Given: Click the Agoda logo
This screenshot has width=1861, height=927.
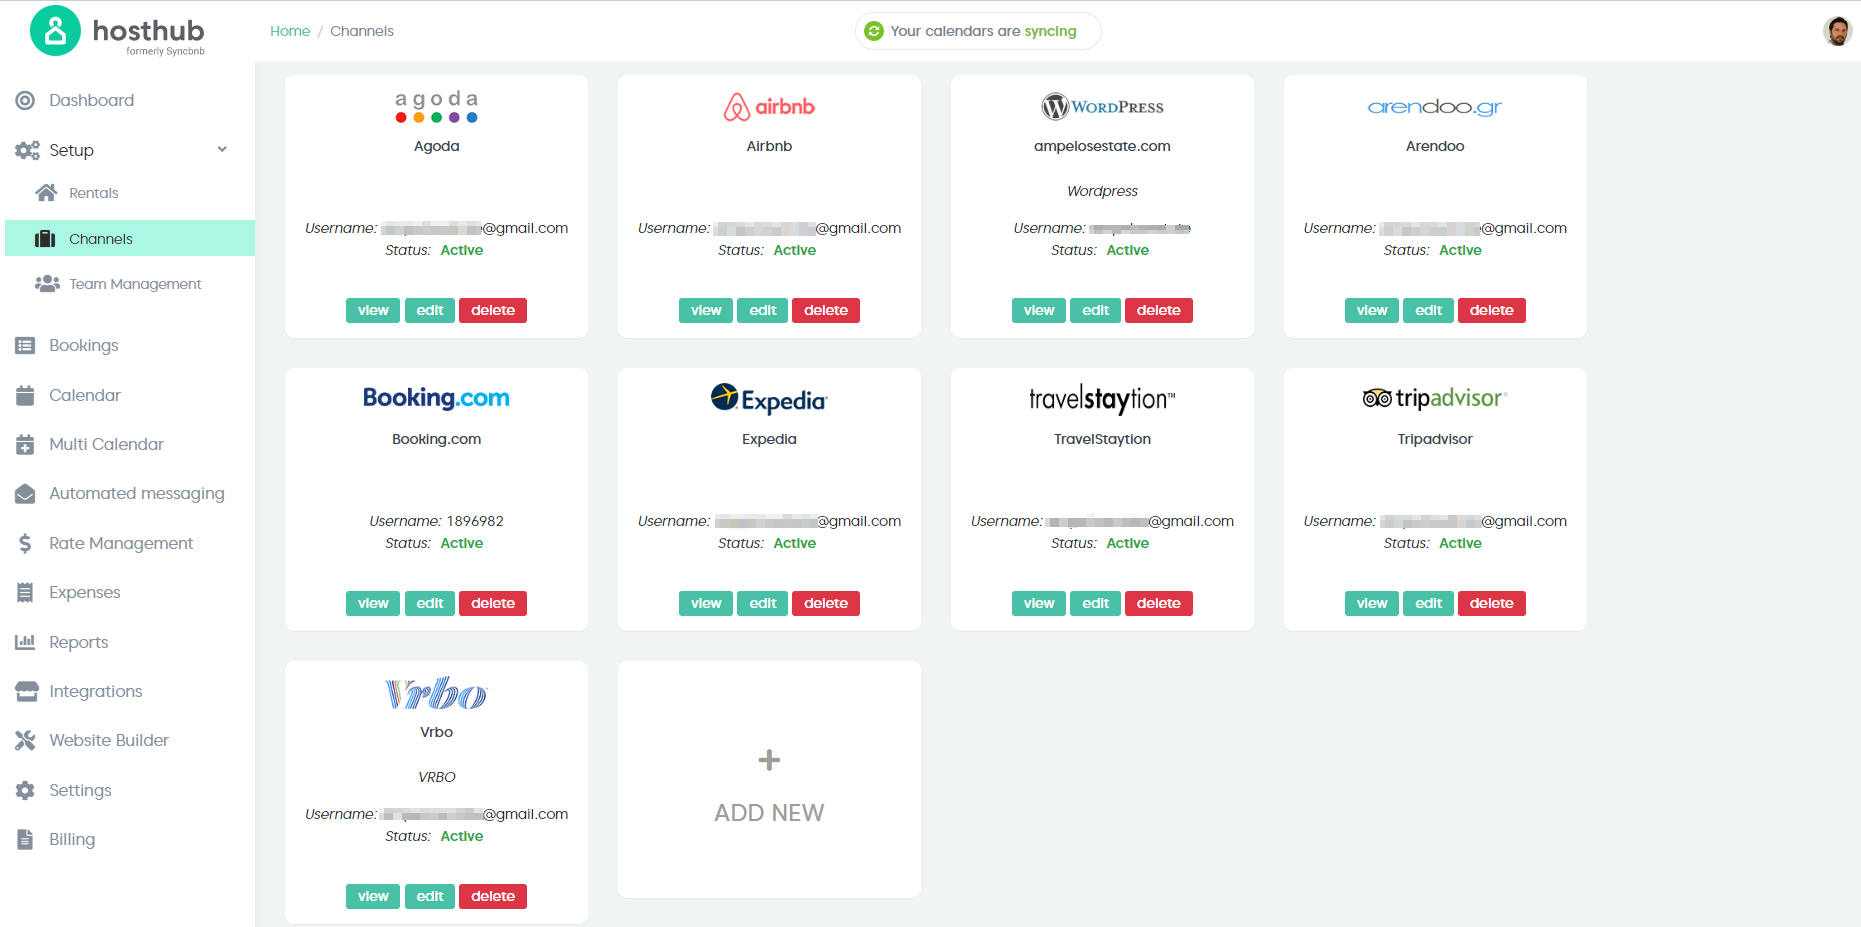Looking at the screenshot, I should coord(436,106).
